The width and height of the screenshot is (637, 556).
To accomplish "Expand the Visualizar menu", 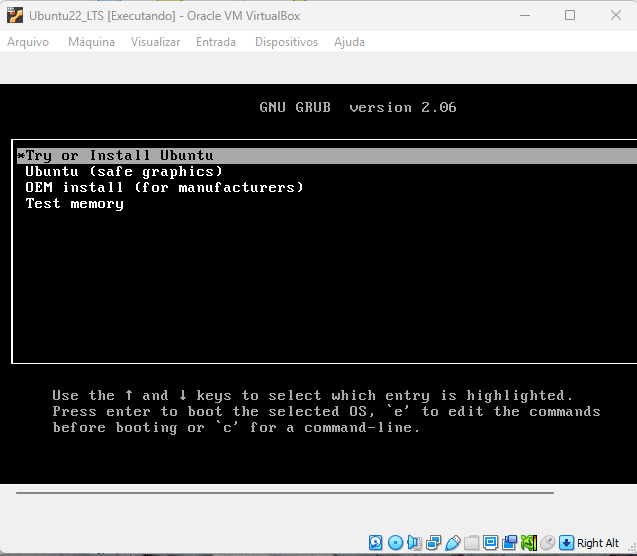I will [x=155, y=42].
